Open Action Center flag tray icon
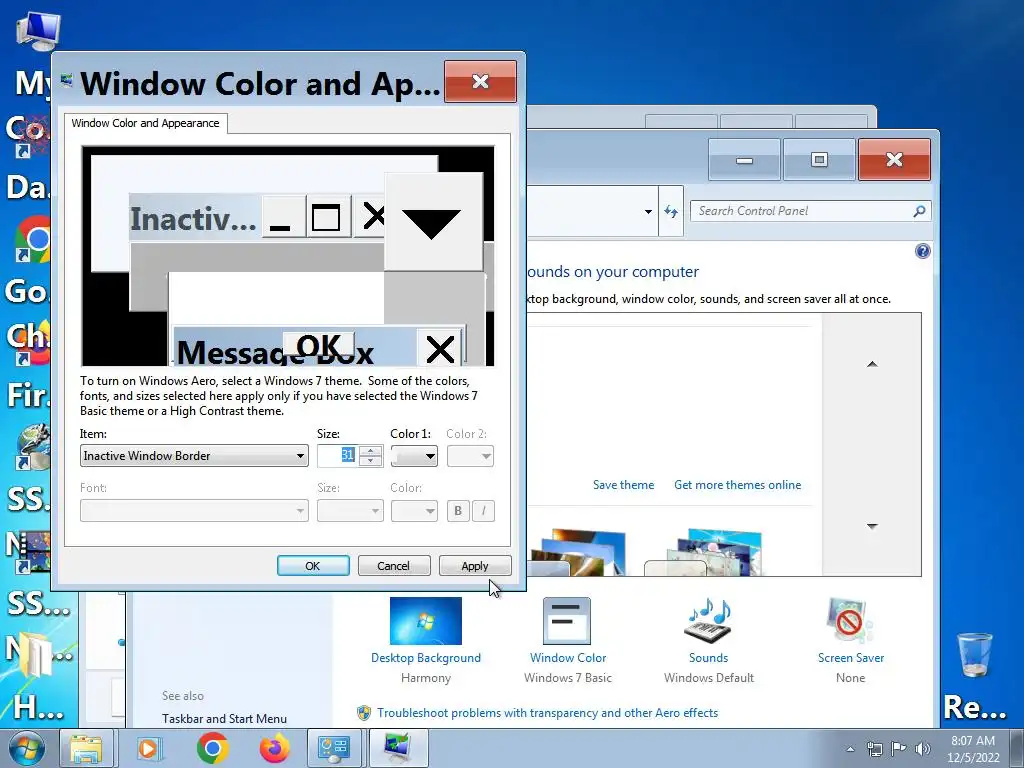Viewport: 1024px width, 768px height. pyautogui.click(x=899, y=748)
